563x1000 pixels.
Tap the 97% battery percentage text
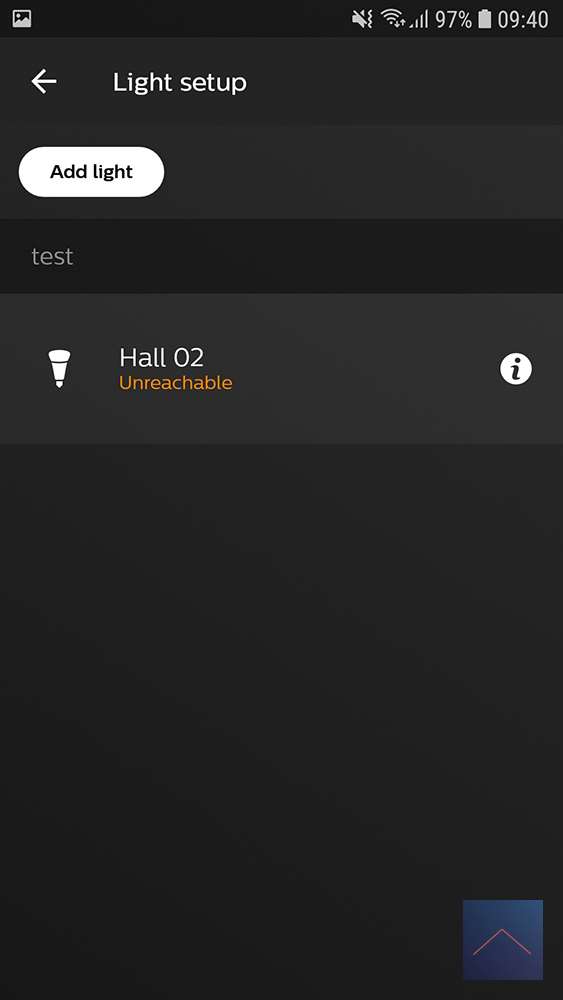tap(453, 20)
